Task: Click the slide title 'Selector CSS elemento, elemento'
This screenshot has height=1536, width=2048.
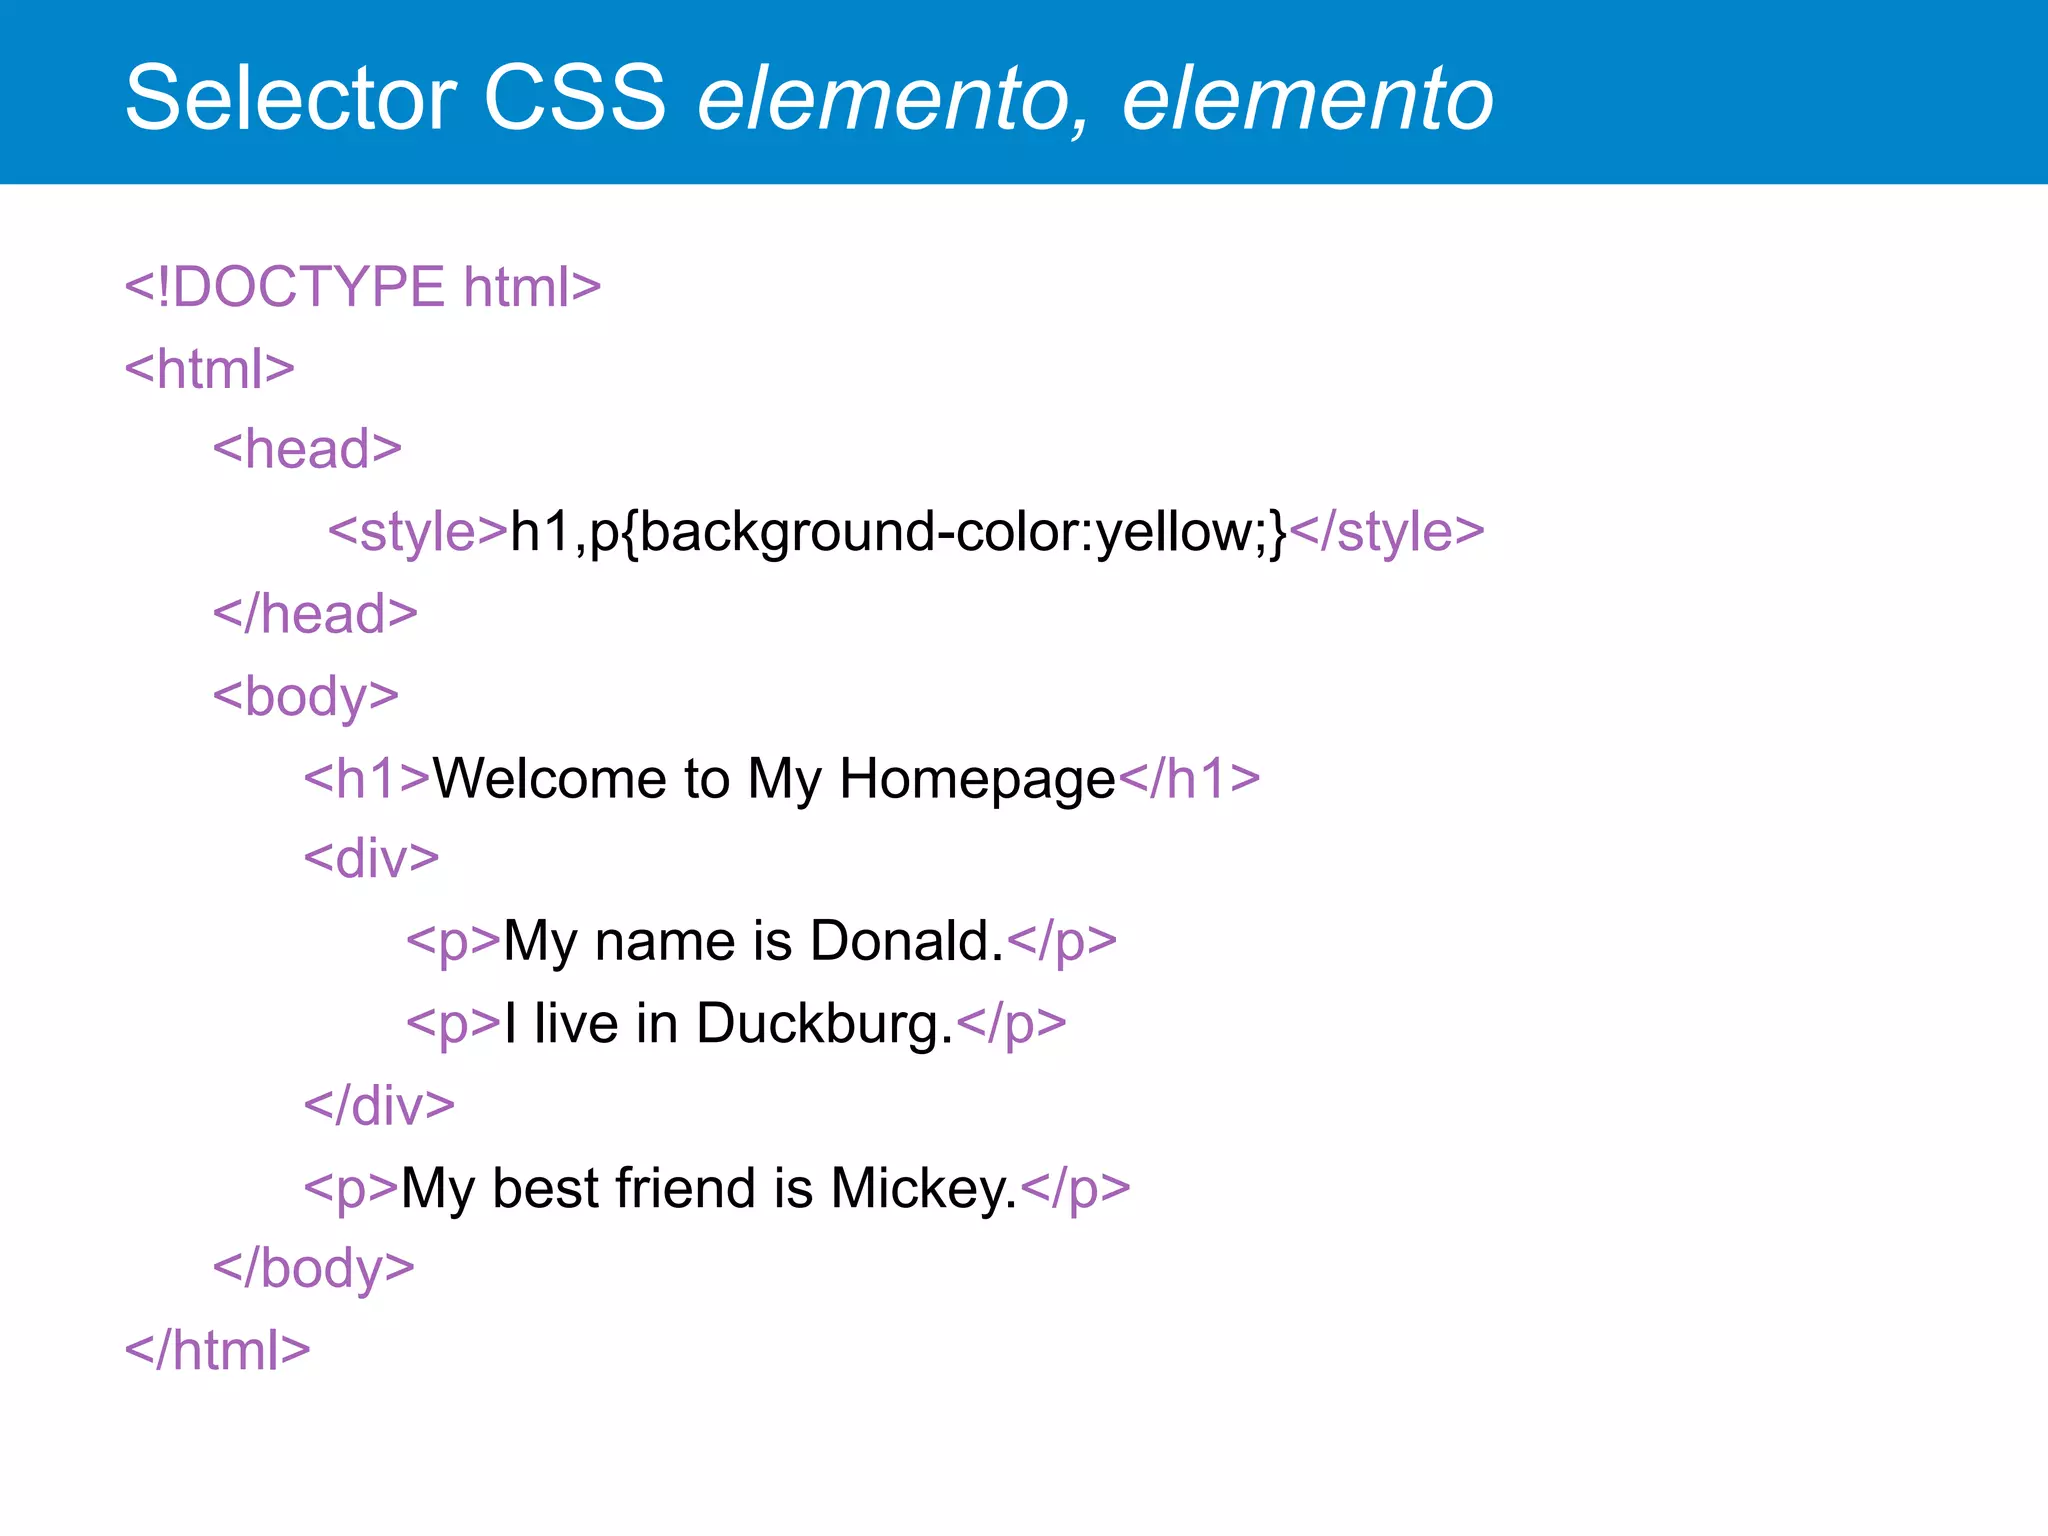Action: click(809, 98)
